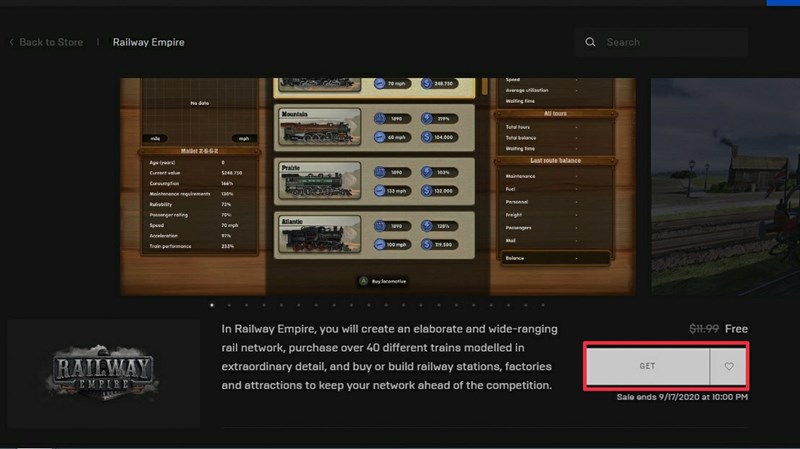Select the Railway Empire breadcrumb title
The image size is (800, 449).
pyautogui.click(x=148, y=42)
